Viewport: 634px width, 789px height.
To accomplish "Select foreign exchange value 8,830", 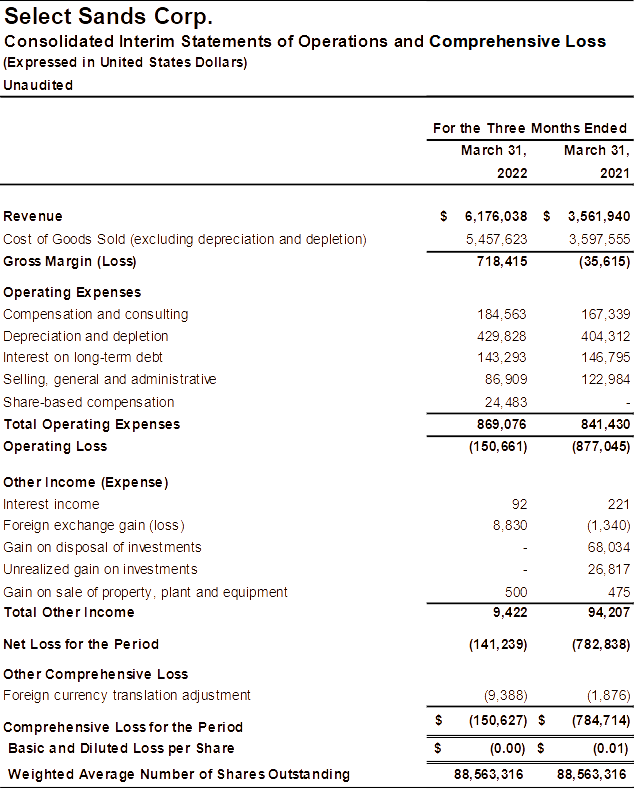I will (x=510, y=526).
